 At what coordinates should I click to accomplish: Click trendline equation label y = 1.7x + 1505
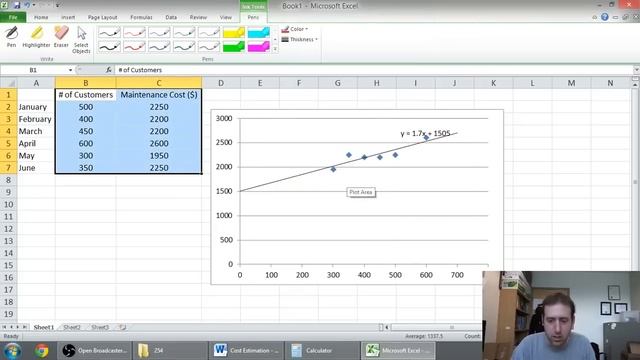click(x=425, y=133)
